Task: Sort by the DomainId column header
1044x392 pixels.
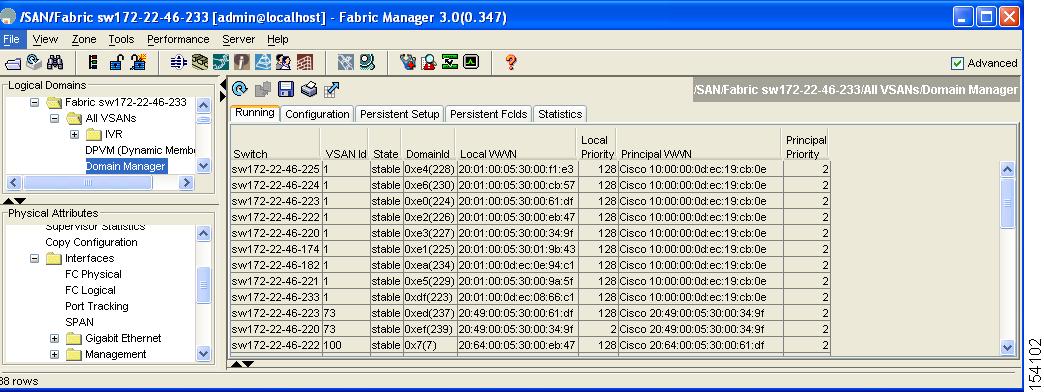Action: click(x=428, y=144)
